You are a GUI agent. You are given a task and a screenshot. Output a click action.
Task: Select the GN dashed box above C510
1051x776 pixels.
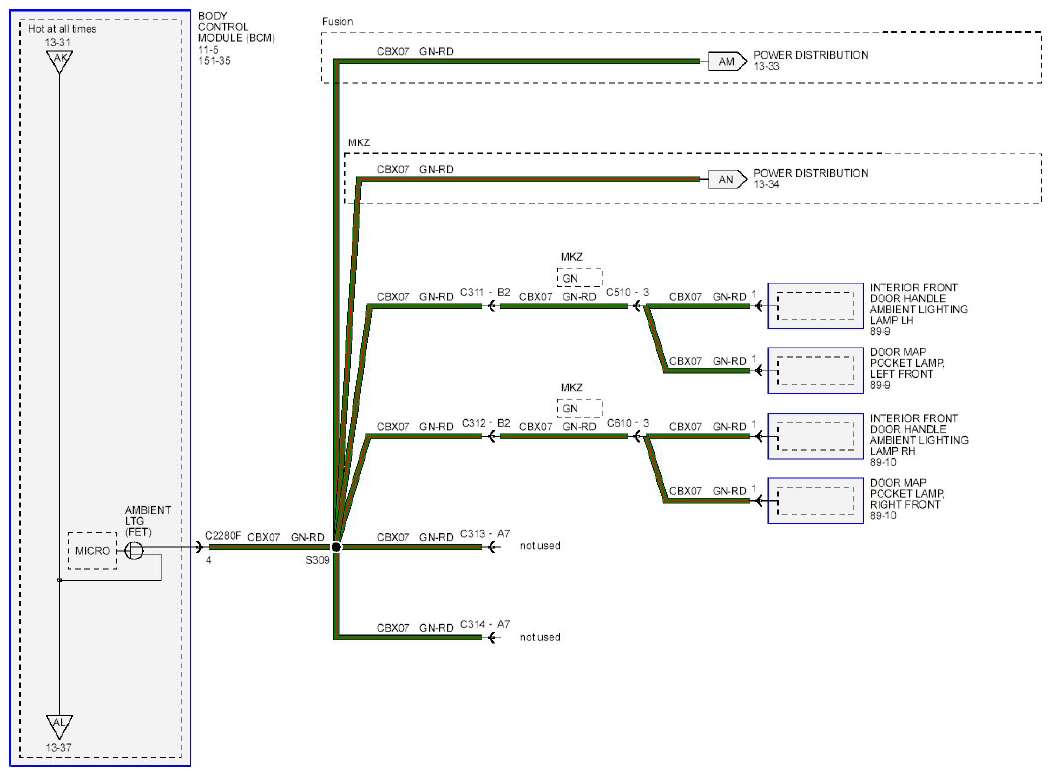pyautogui.click(x=579, y=278)
